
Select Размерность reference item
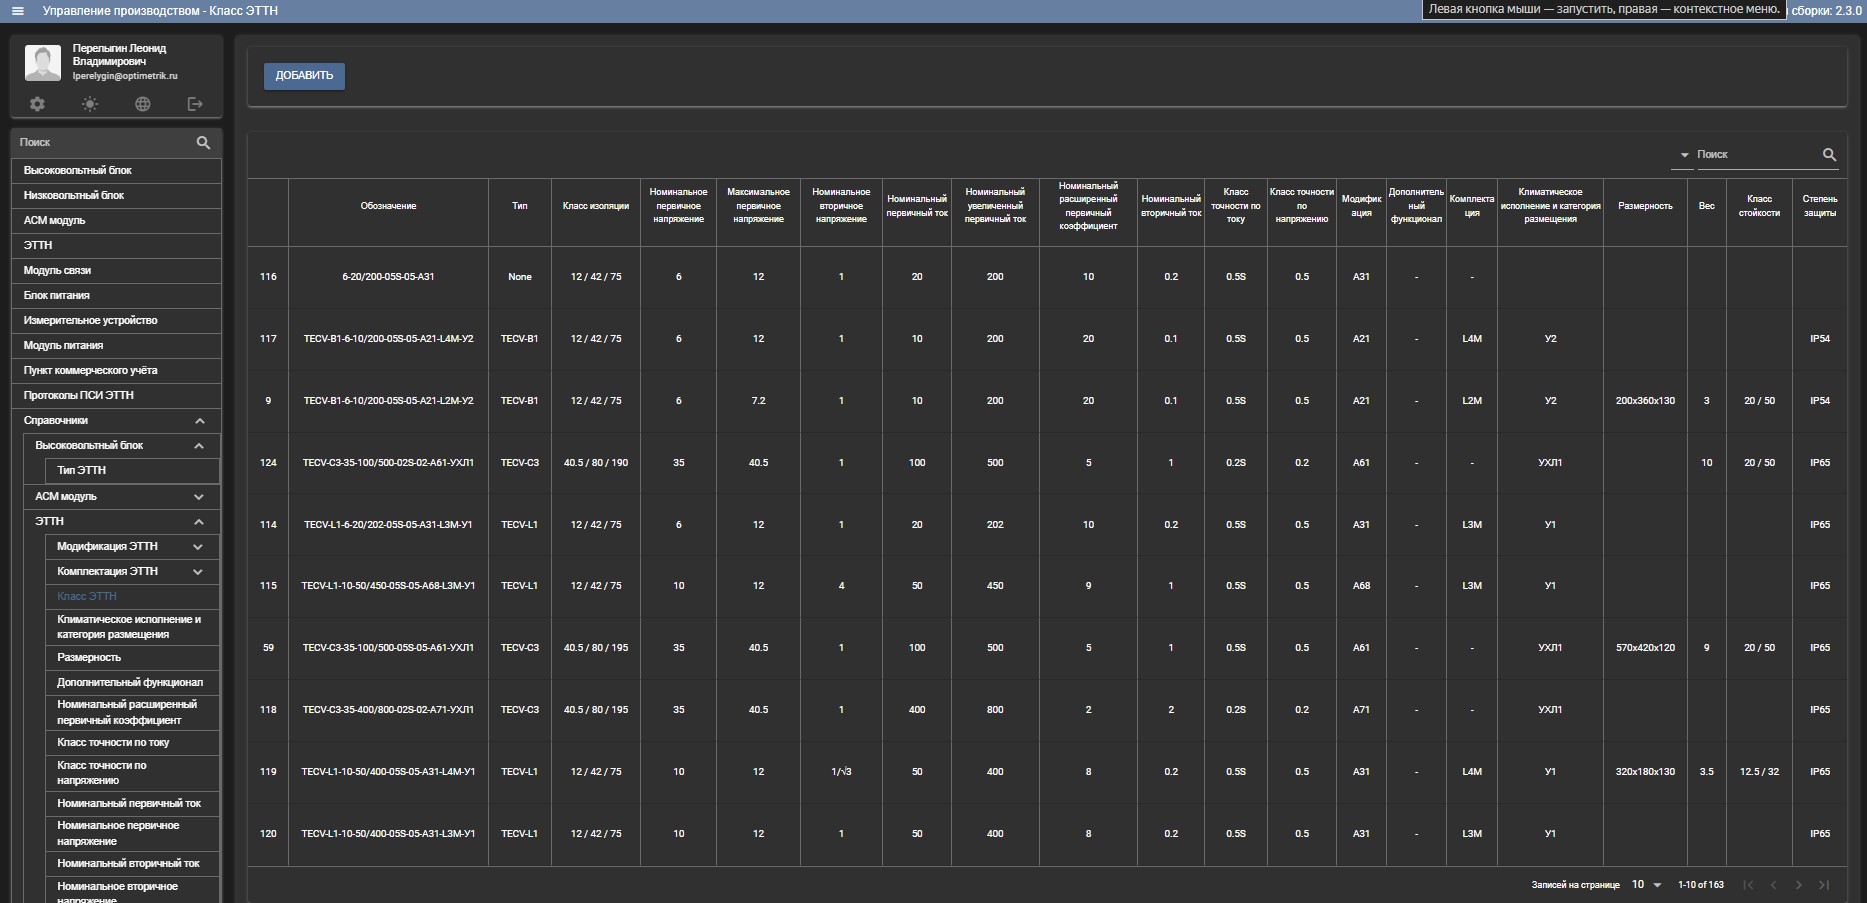pyautogui.click(x=132, y=658)
